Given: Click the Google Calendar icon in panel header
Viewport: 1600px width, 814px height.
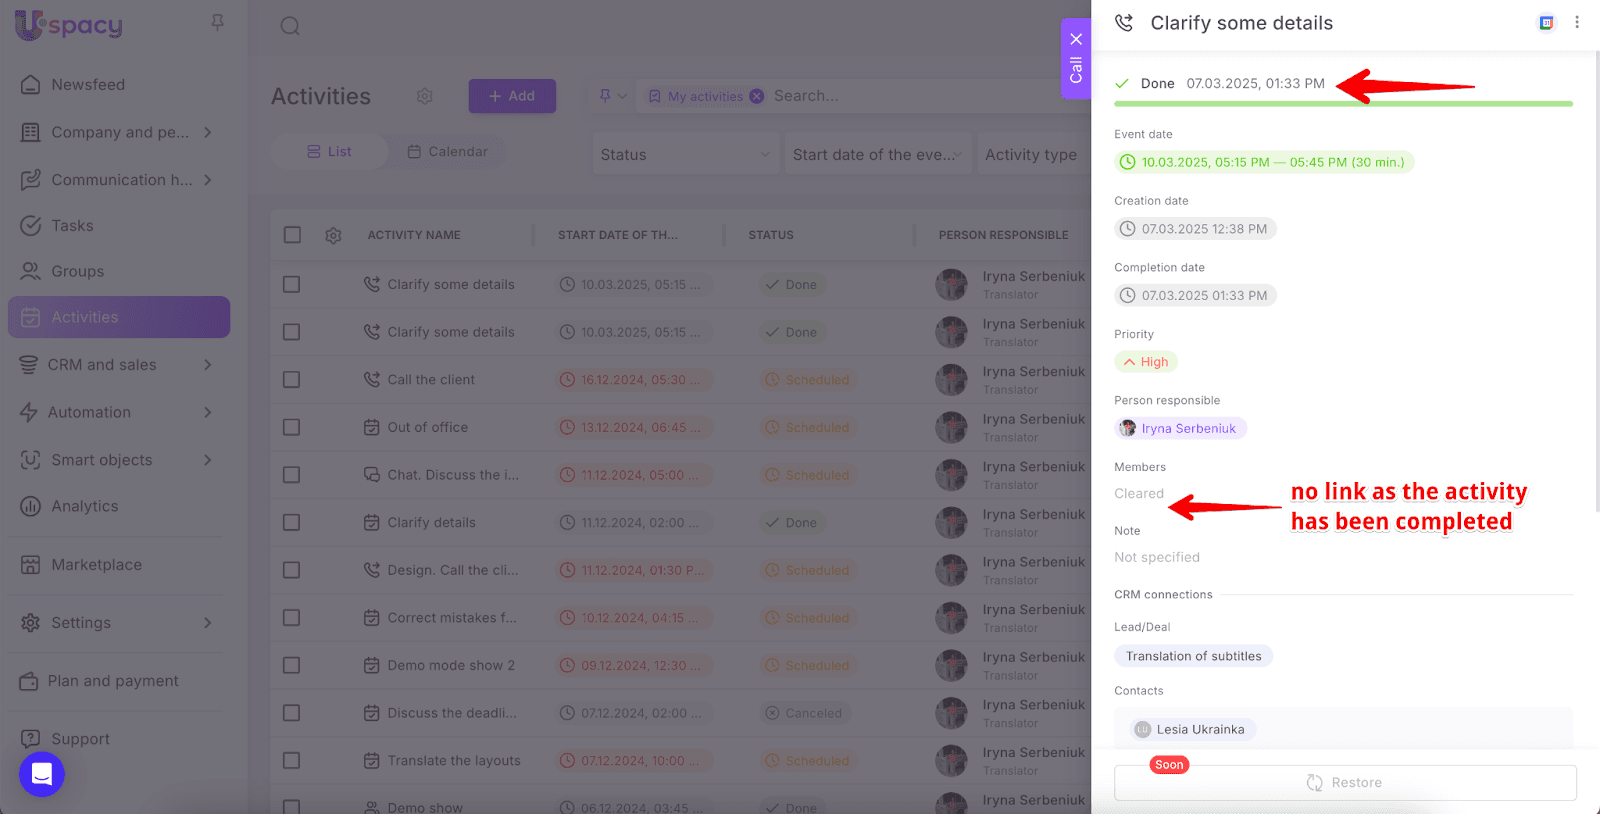Looking at the screenshot, I should tap(1546, 23).
